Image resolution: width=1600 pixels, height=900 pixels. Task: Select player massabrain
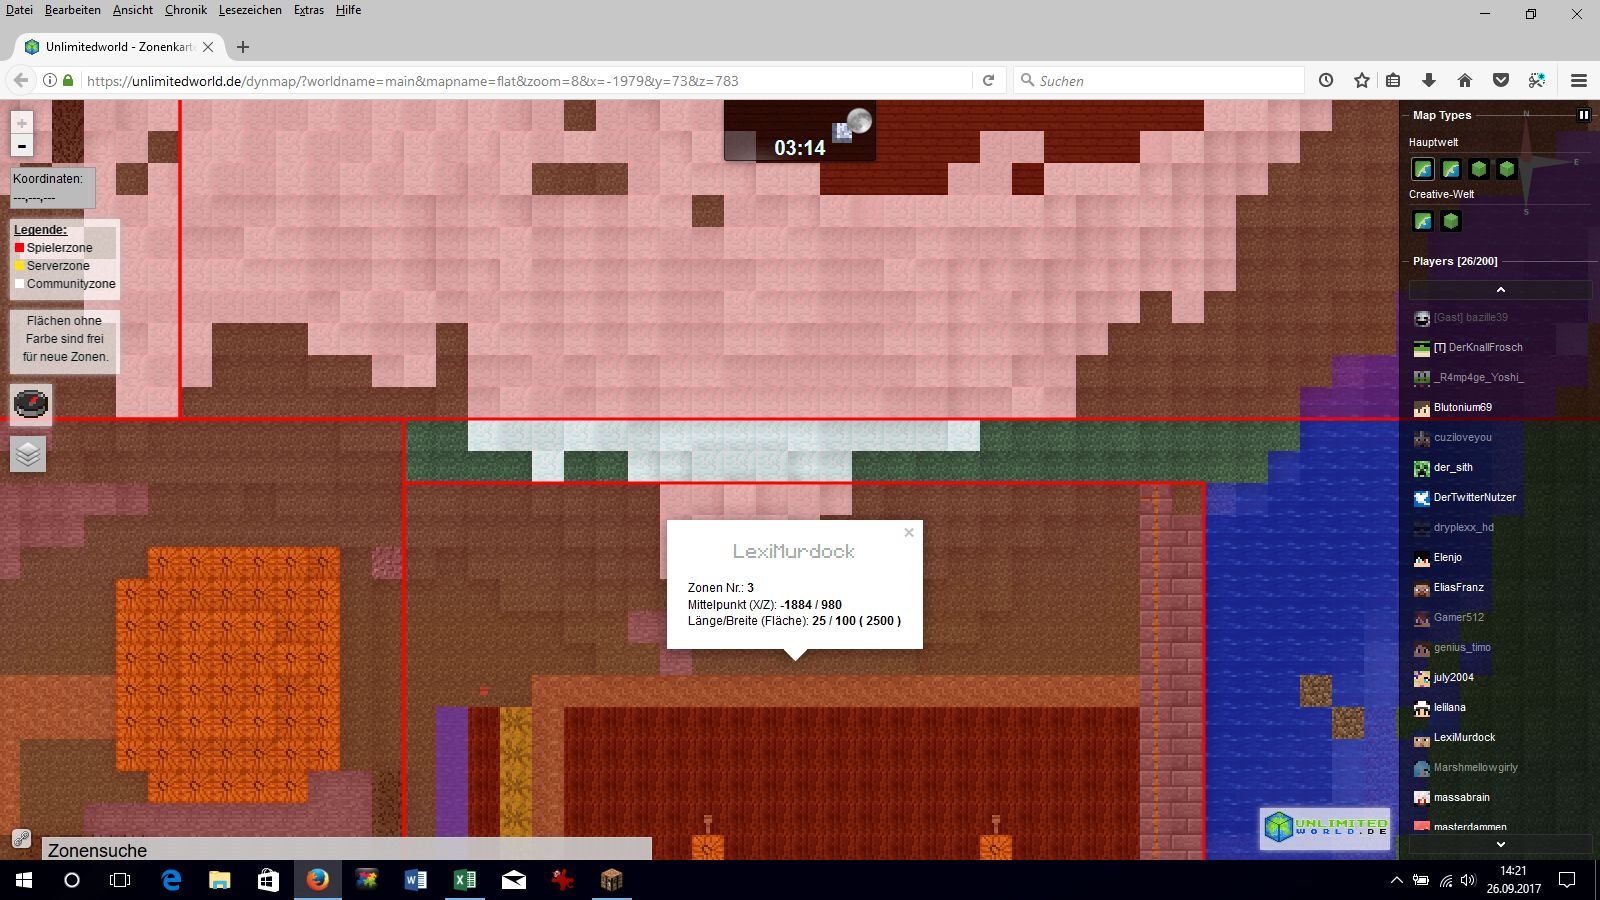1461,797
